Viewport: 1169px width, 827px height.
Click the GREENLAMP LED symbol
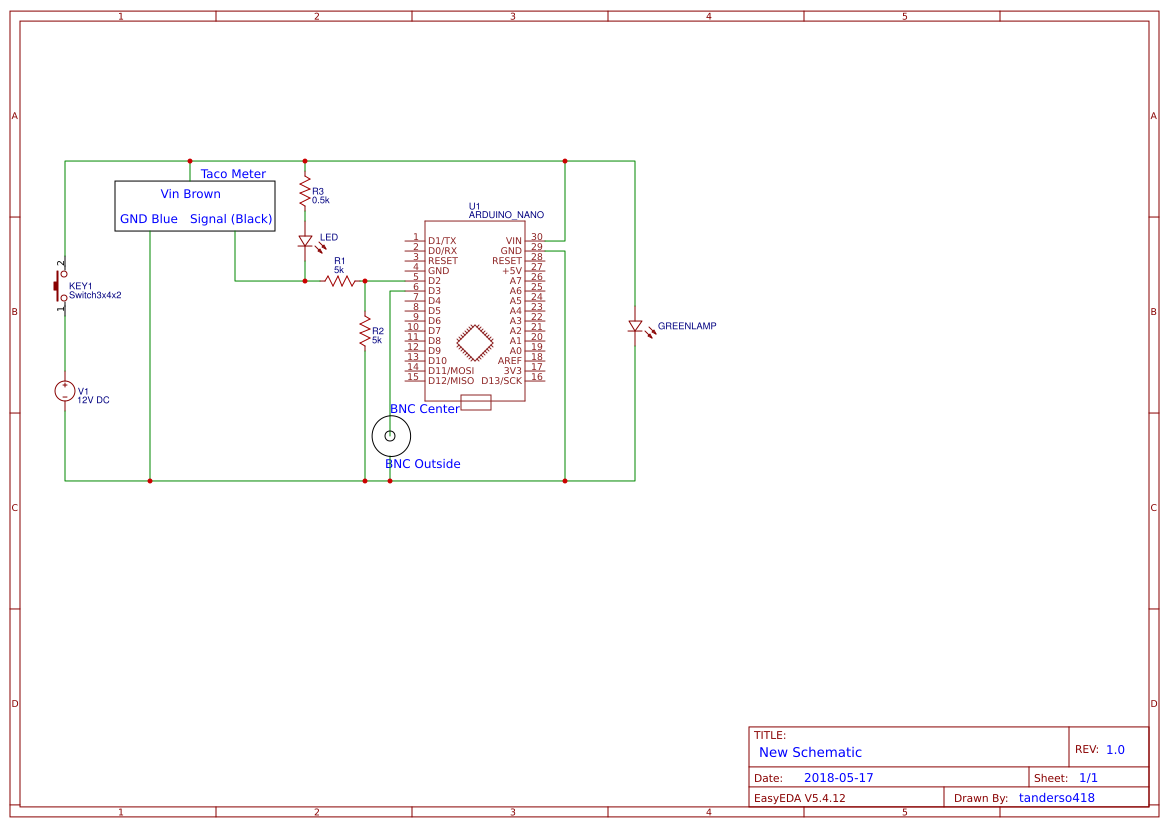point(637,325)
